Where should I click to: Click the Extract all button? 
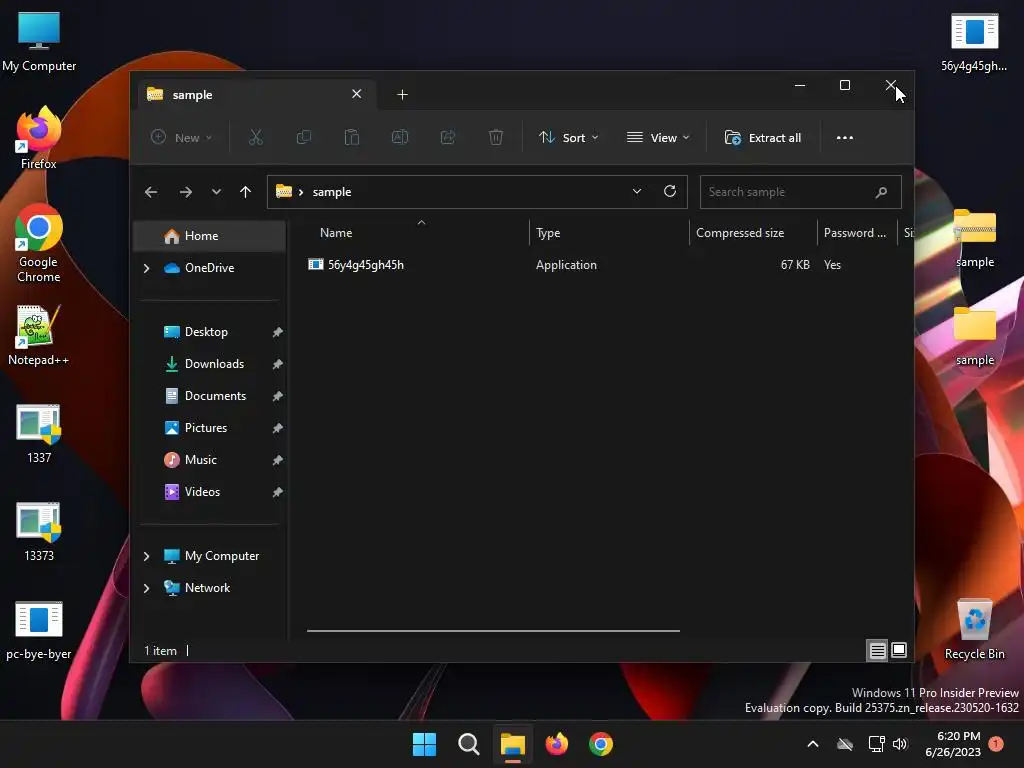click(763, 138)
